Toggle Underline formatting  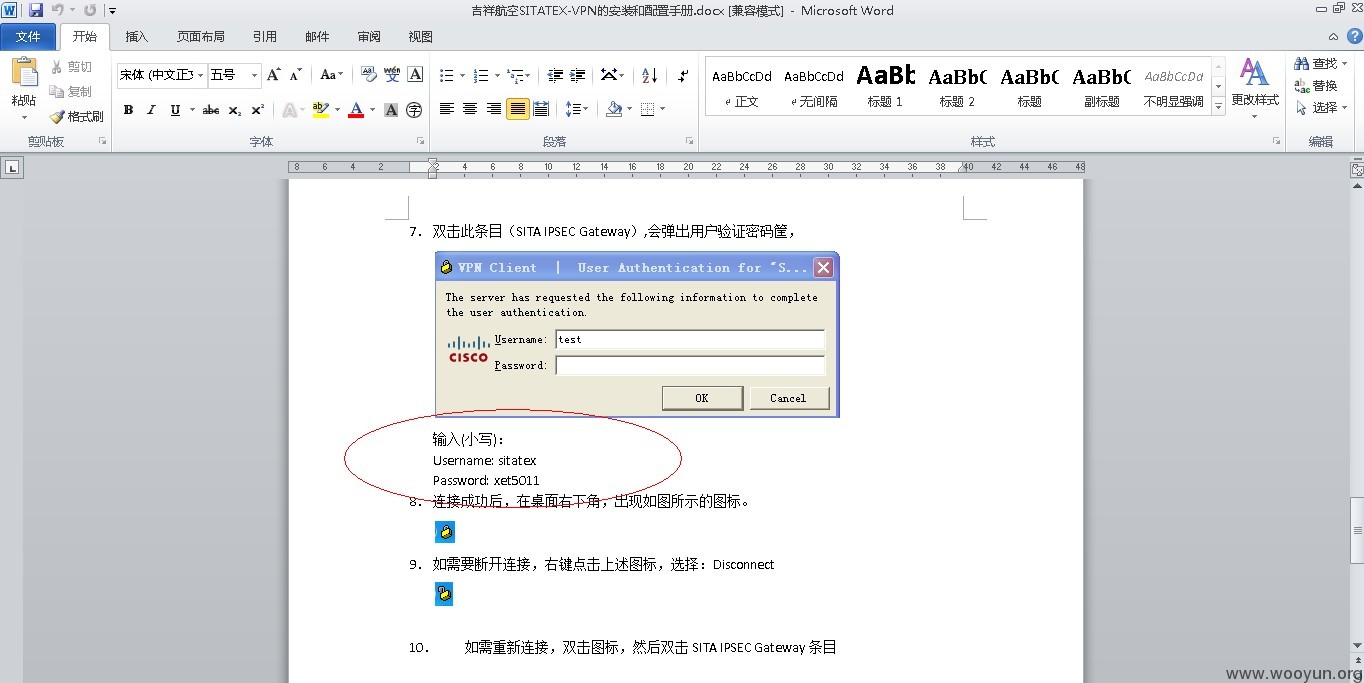pyautogui.click(x=176, y=110)
